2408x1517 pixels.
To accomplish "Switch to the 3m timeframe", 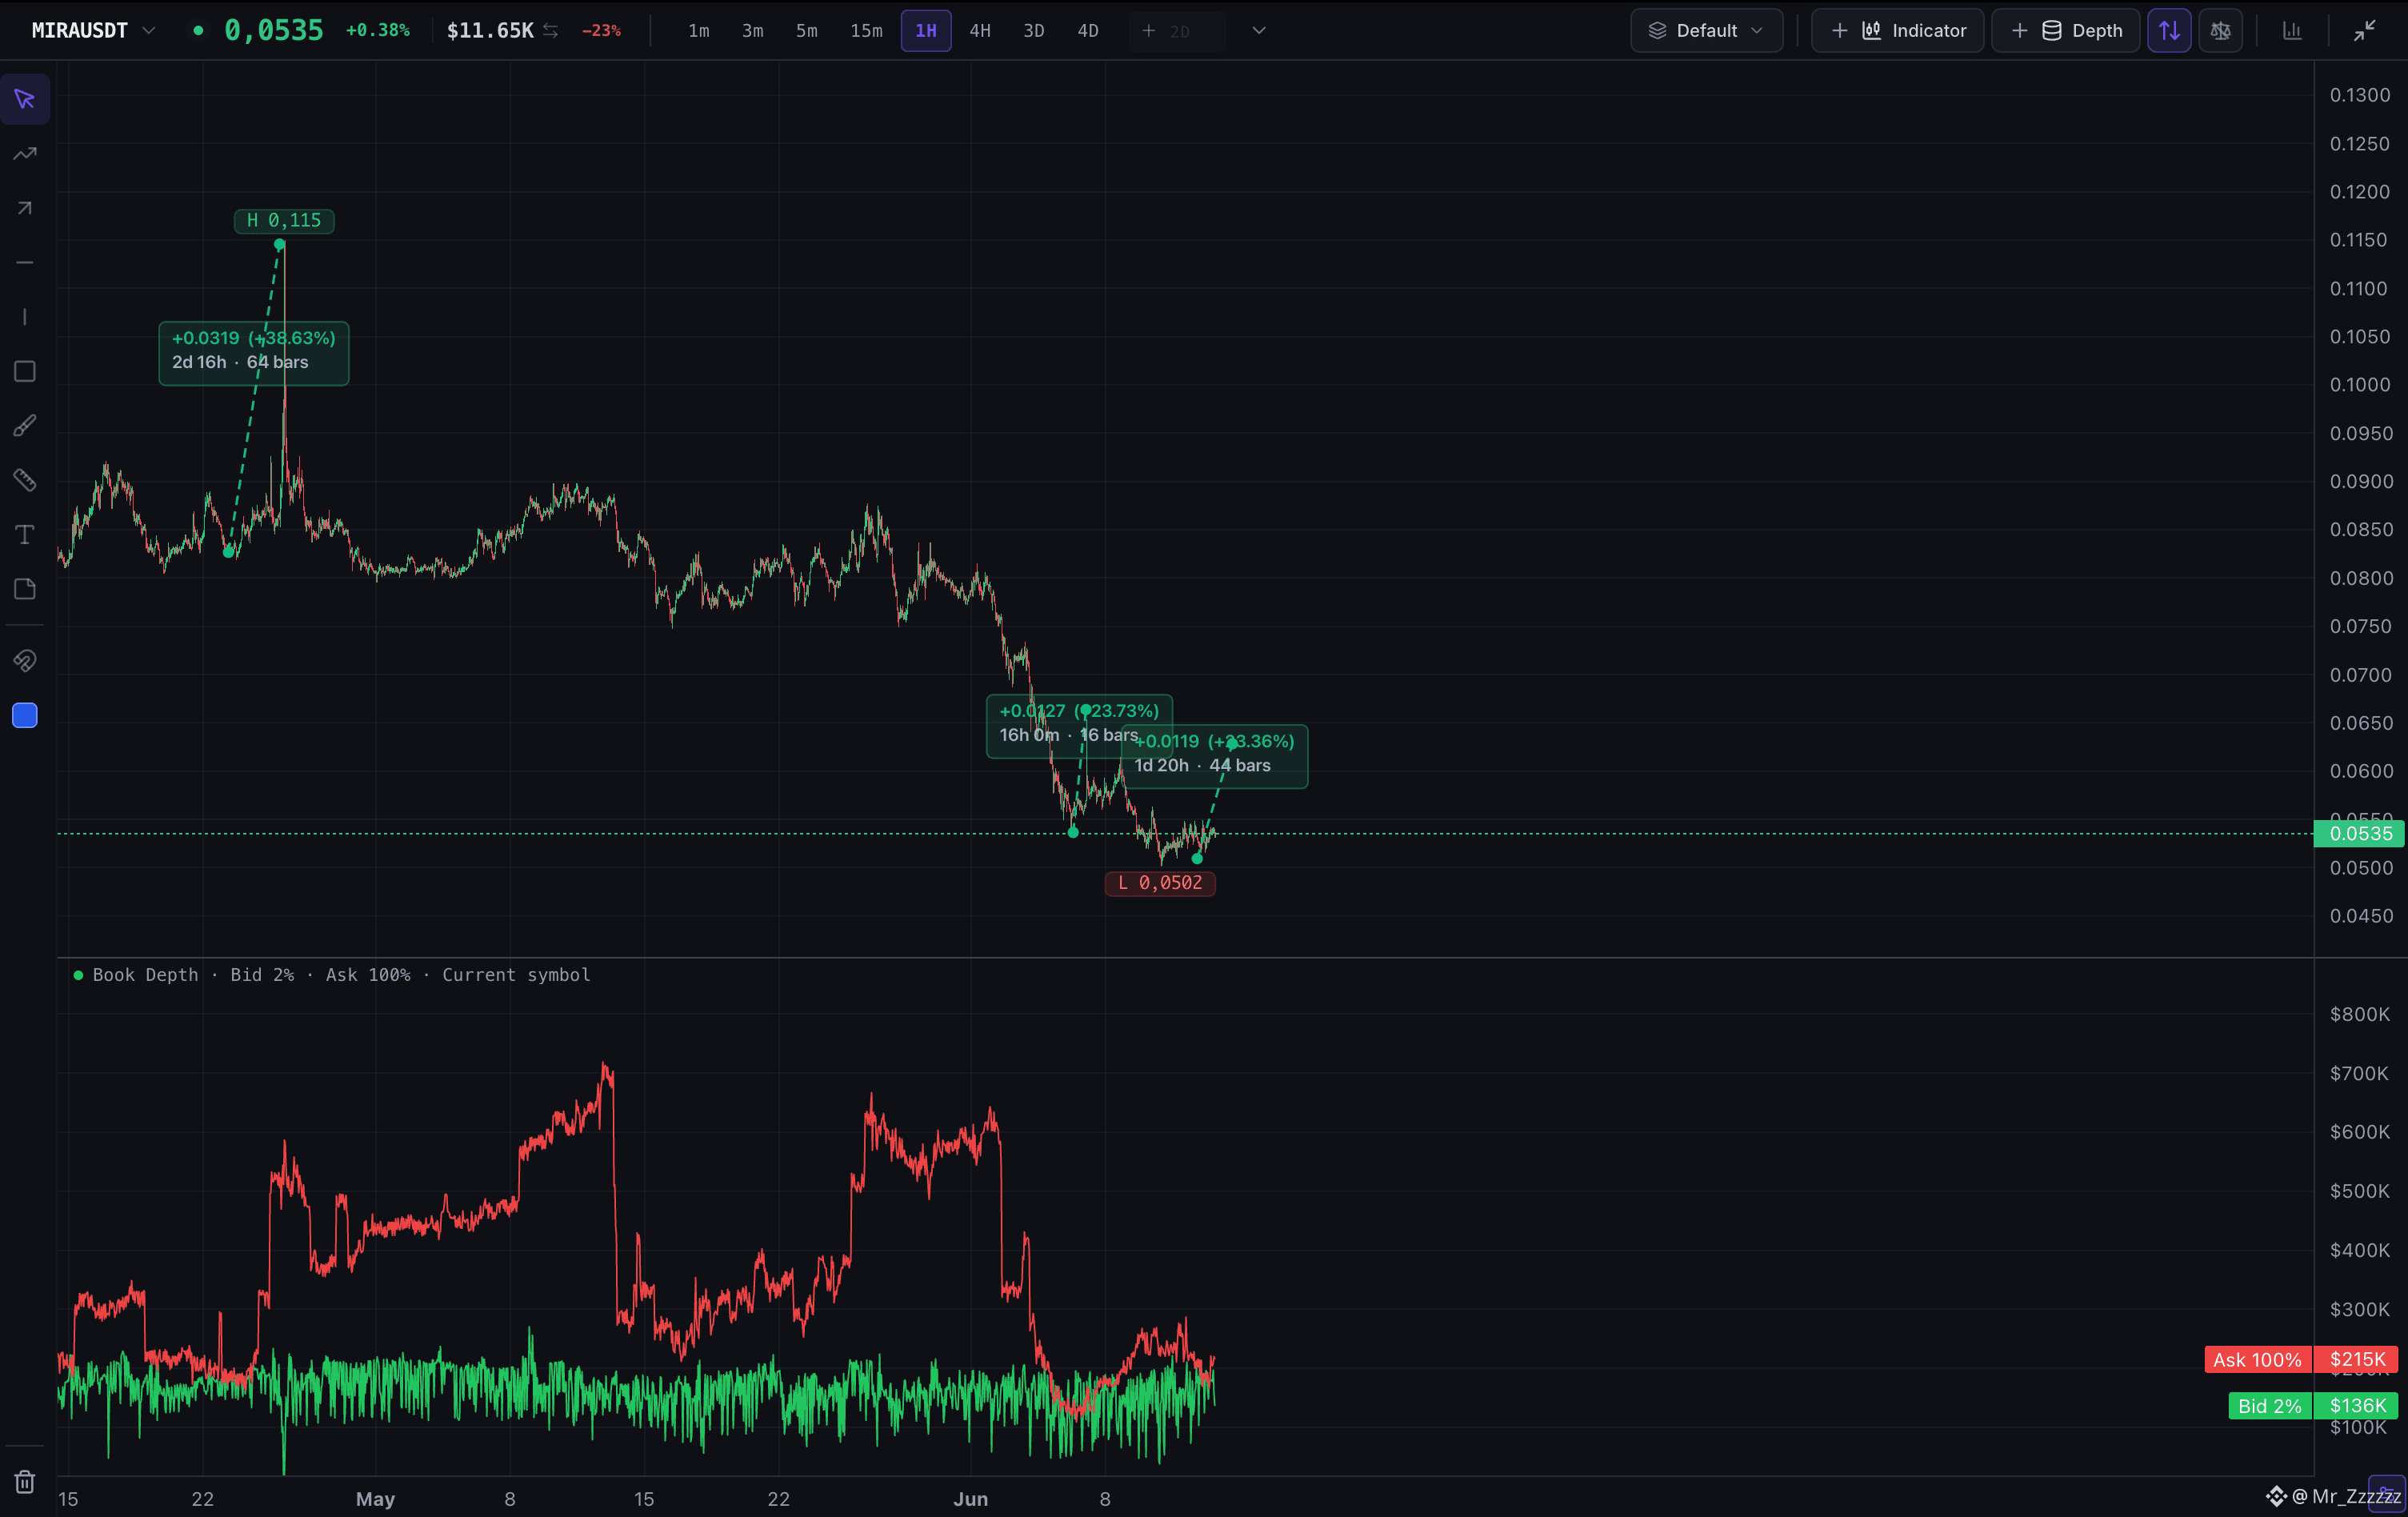I will pyautogui.click(x=753, y=31).
